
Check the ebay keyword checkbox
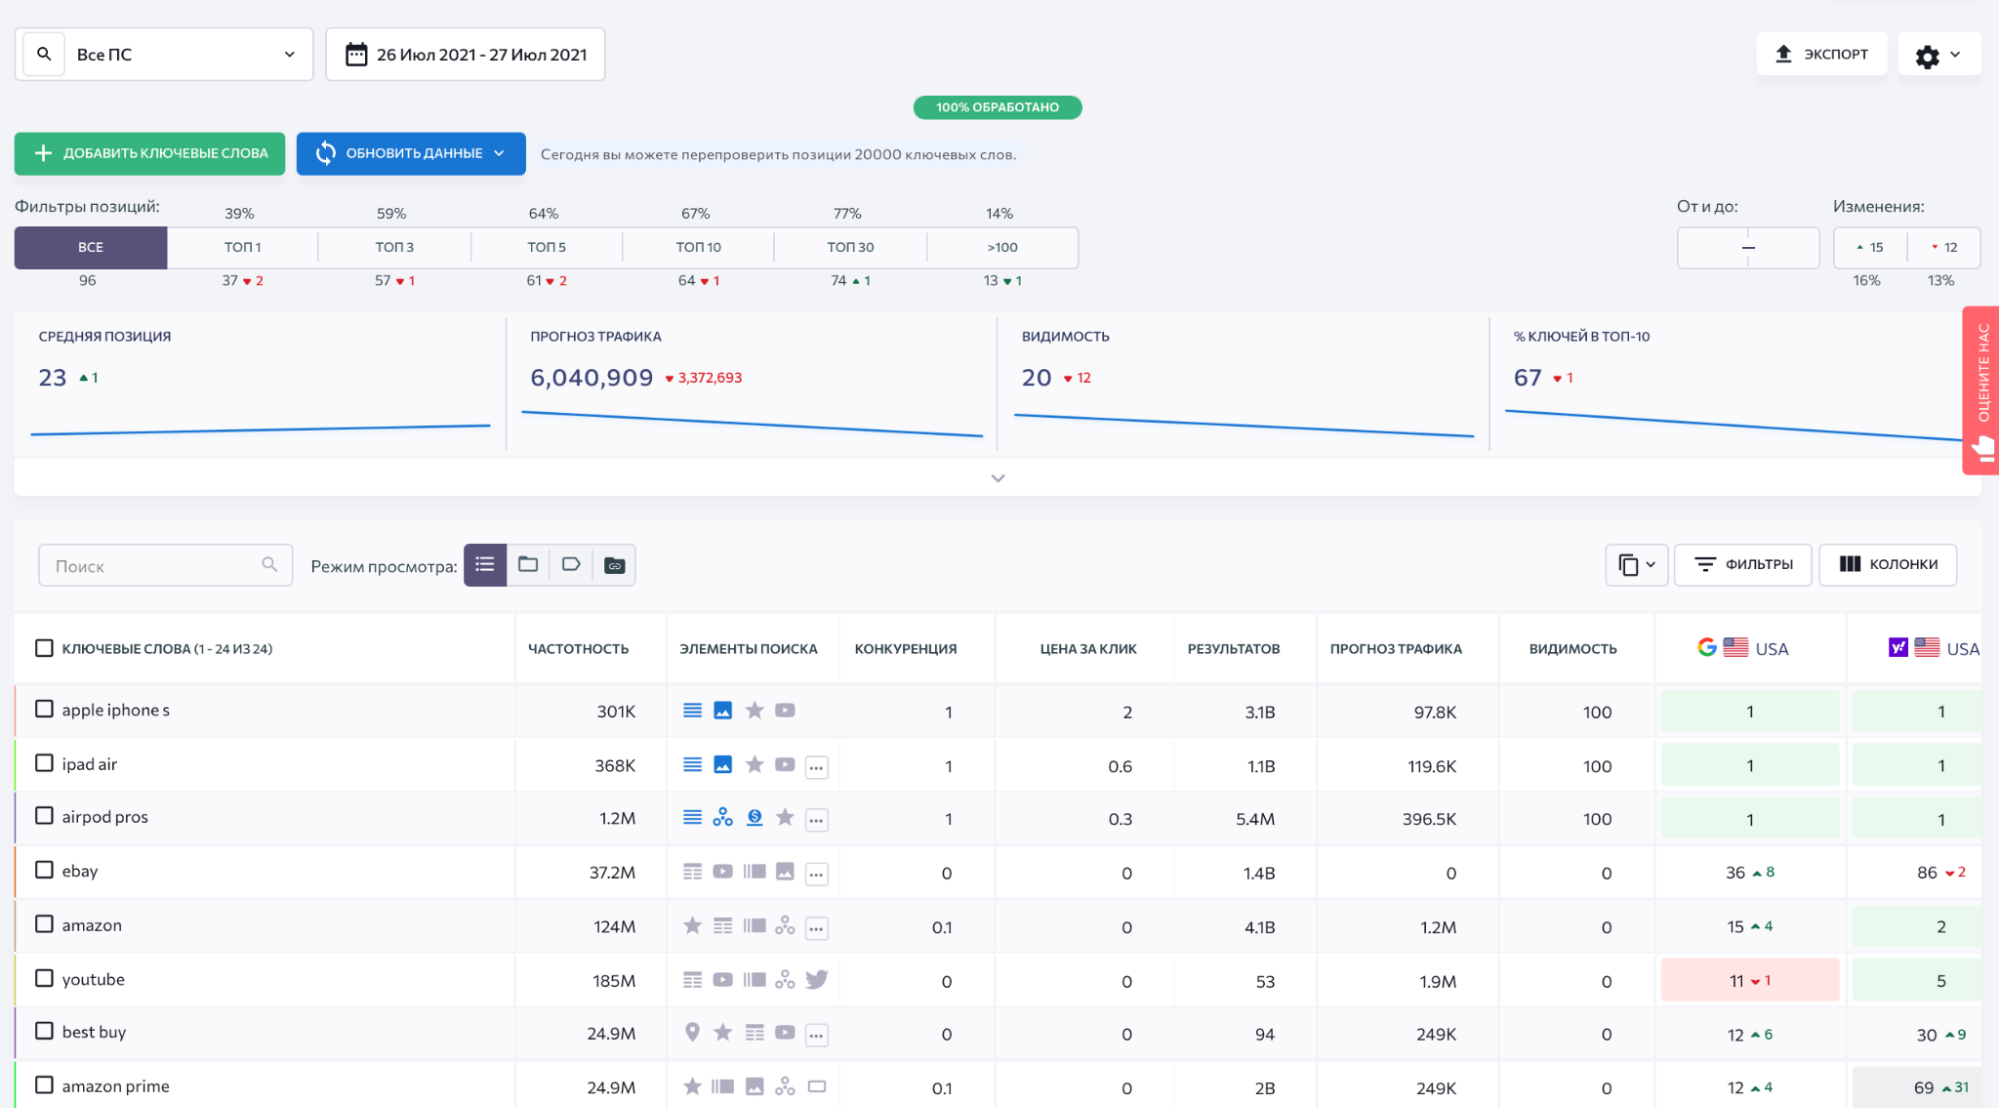point(44,870)
